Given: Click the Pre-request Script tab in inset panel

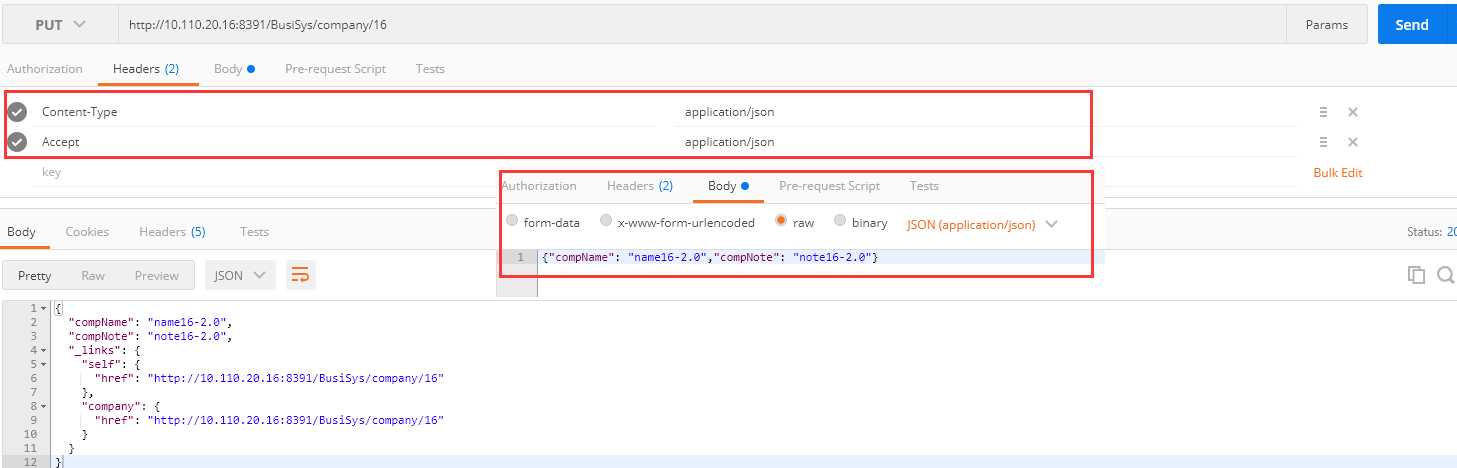Looking at the screenshot, I should [x=829, y=186].
